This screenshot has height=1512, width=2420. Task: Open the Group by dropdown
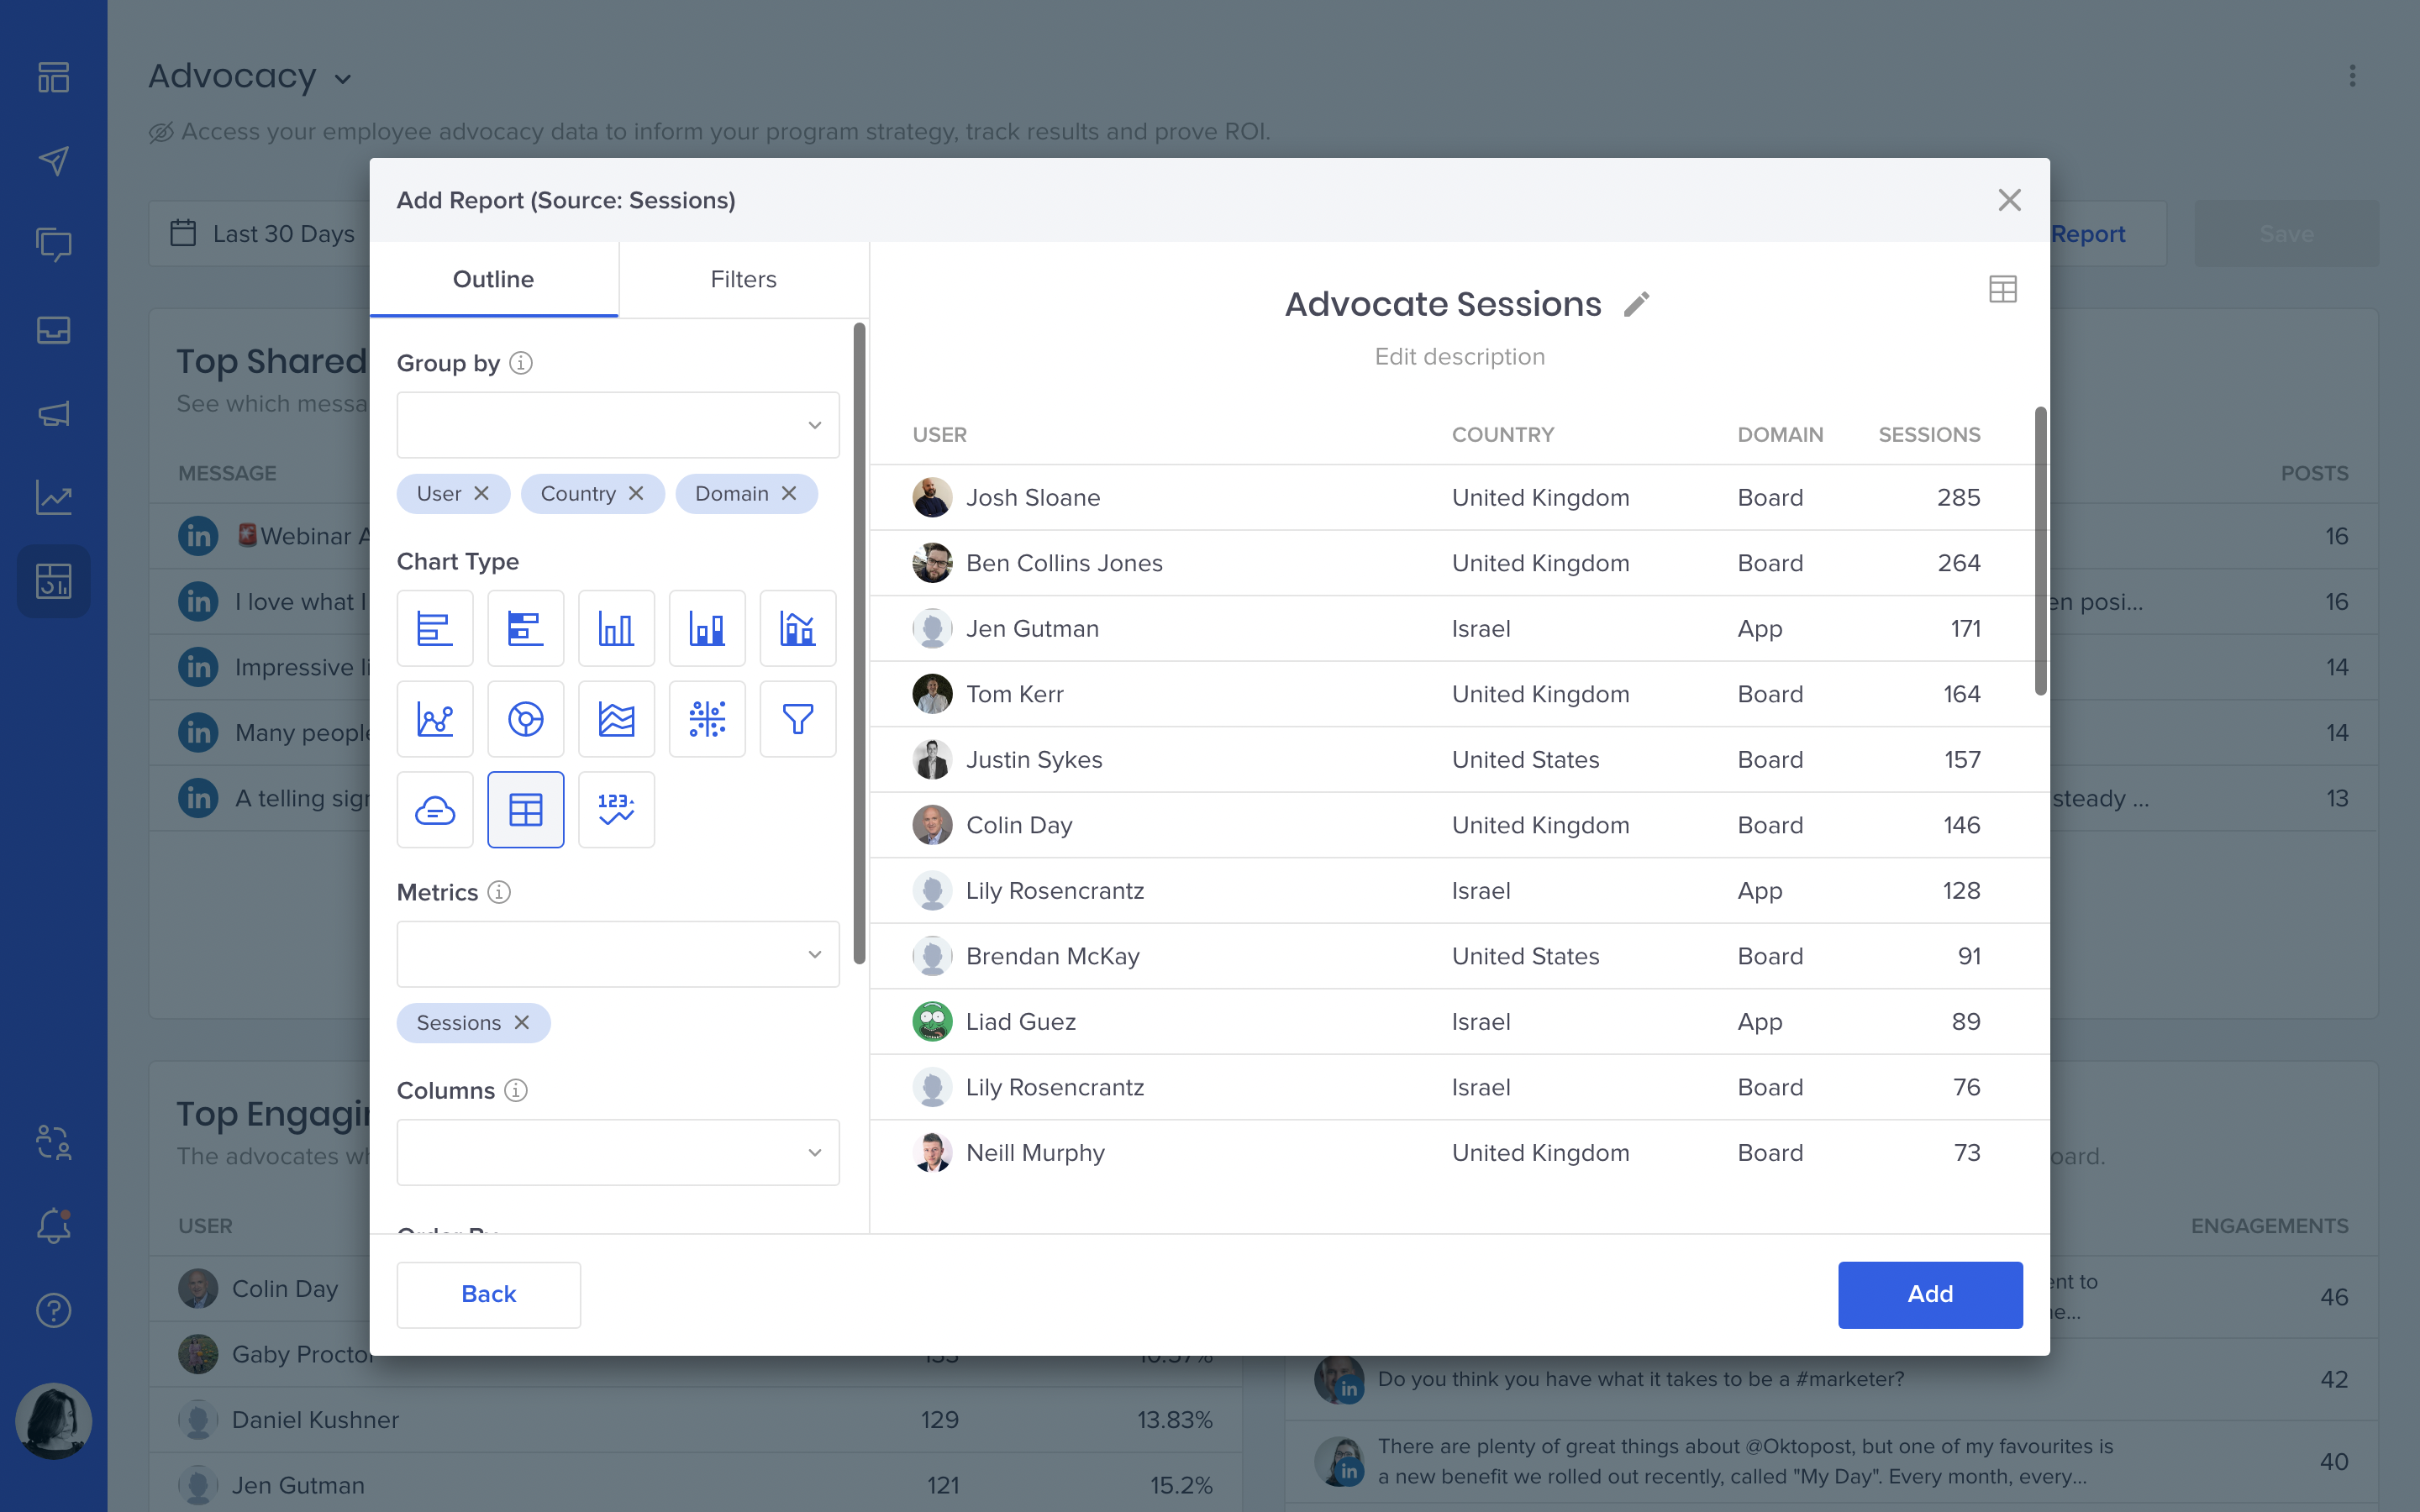(x=618, y=425)
